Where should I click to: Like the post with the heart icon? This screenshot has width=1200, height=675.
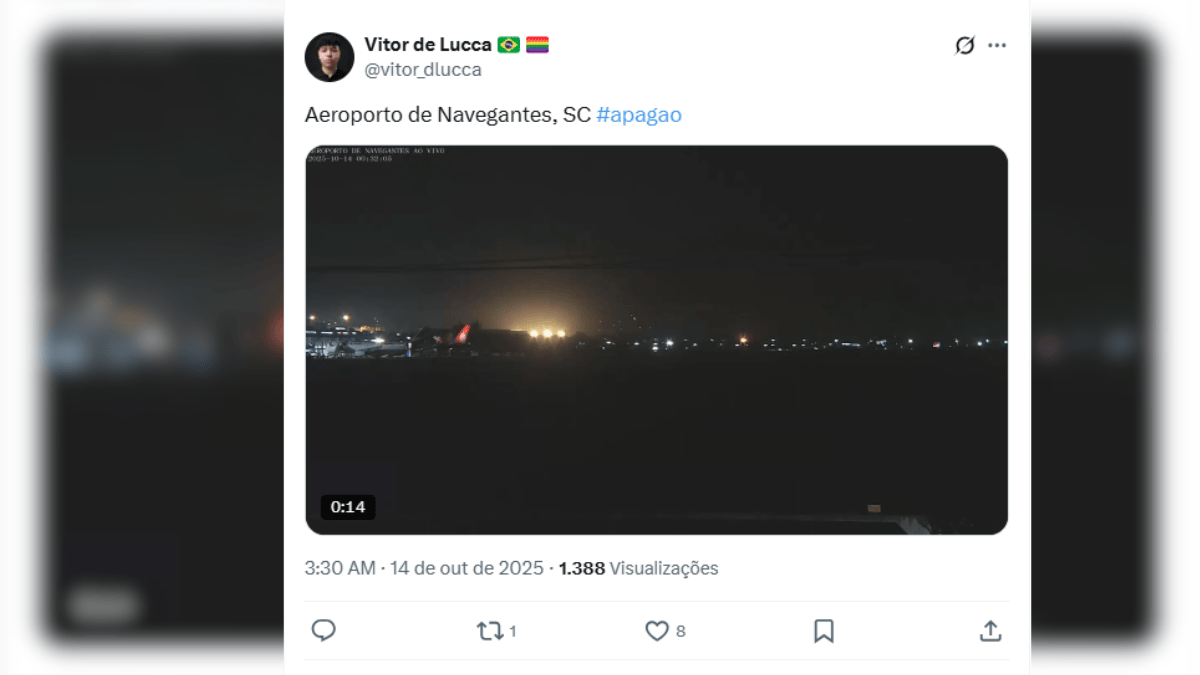tap(656, 631)
